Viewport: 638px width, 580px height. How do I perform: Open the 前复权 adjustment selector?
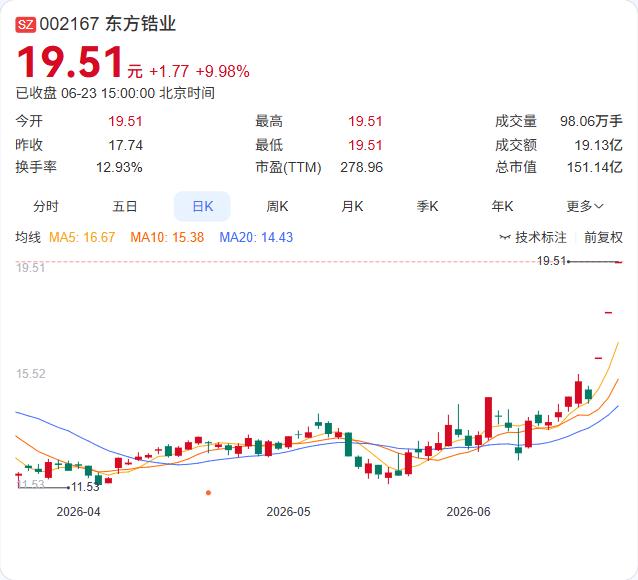(x=603, y=237)
